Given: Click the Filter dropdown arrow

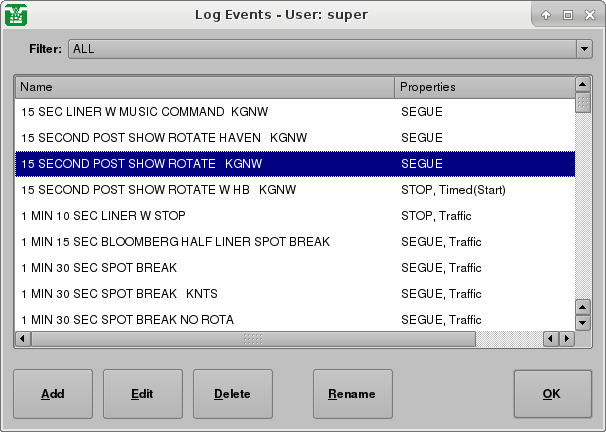Looking at the screenshot, I should (584, 48).
